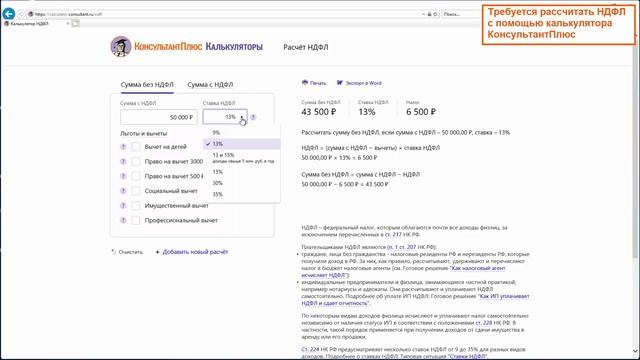Check the Социальный вычет box

coord(136,191)
